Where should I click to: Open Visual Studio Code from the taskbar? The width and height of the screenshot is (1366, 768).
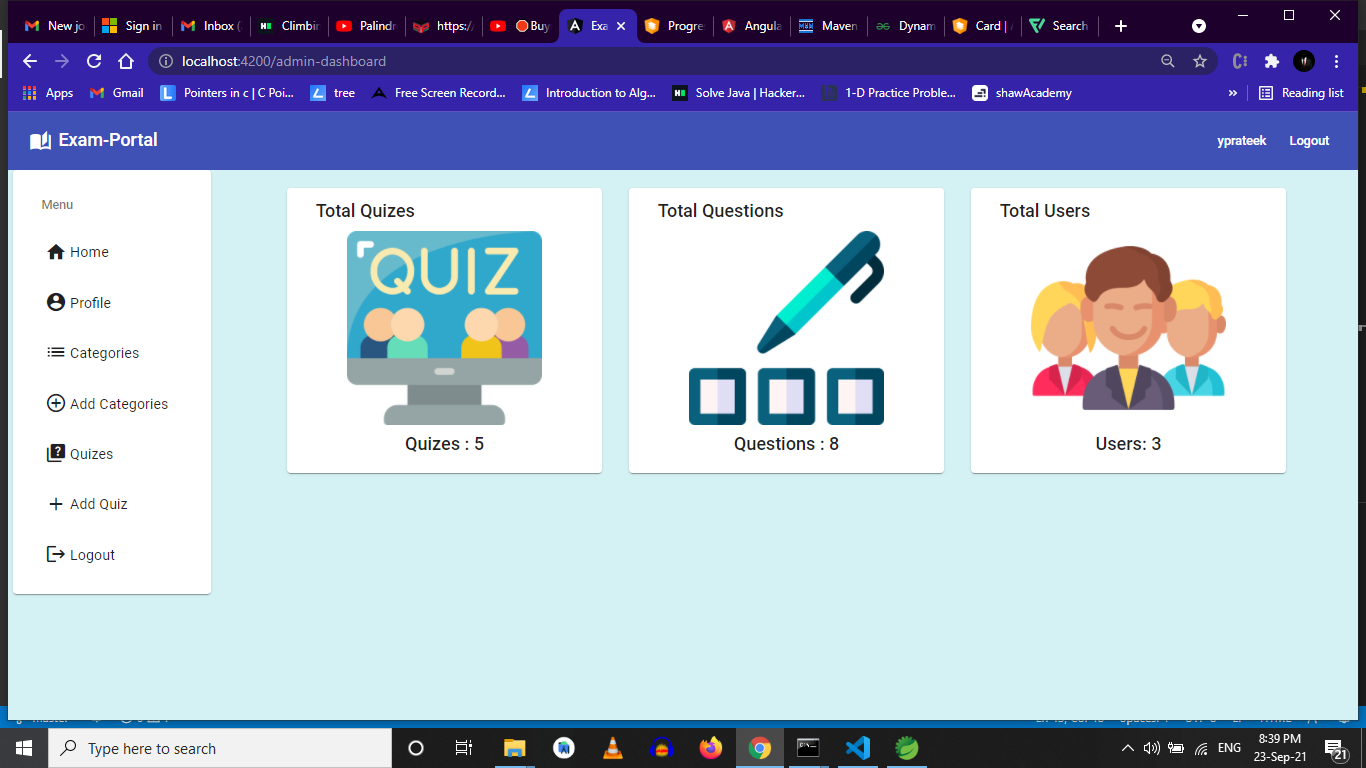[x=857, y=747]
